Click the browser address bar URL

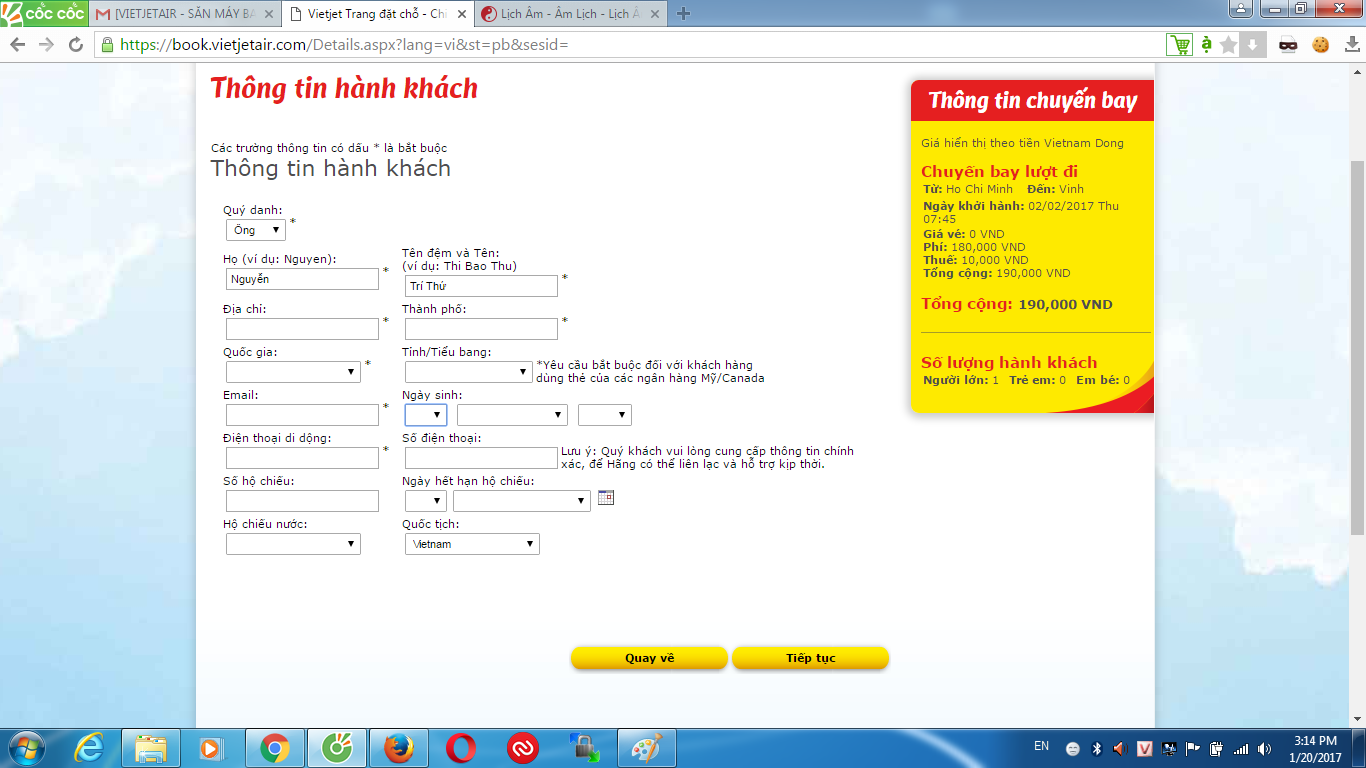click(345, 45)
